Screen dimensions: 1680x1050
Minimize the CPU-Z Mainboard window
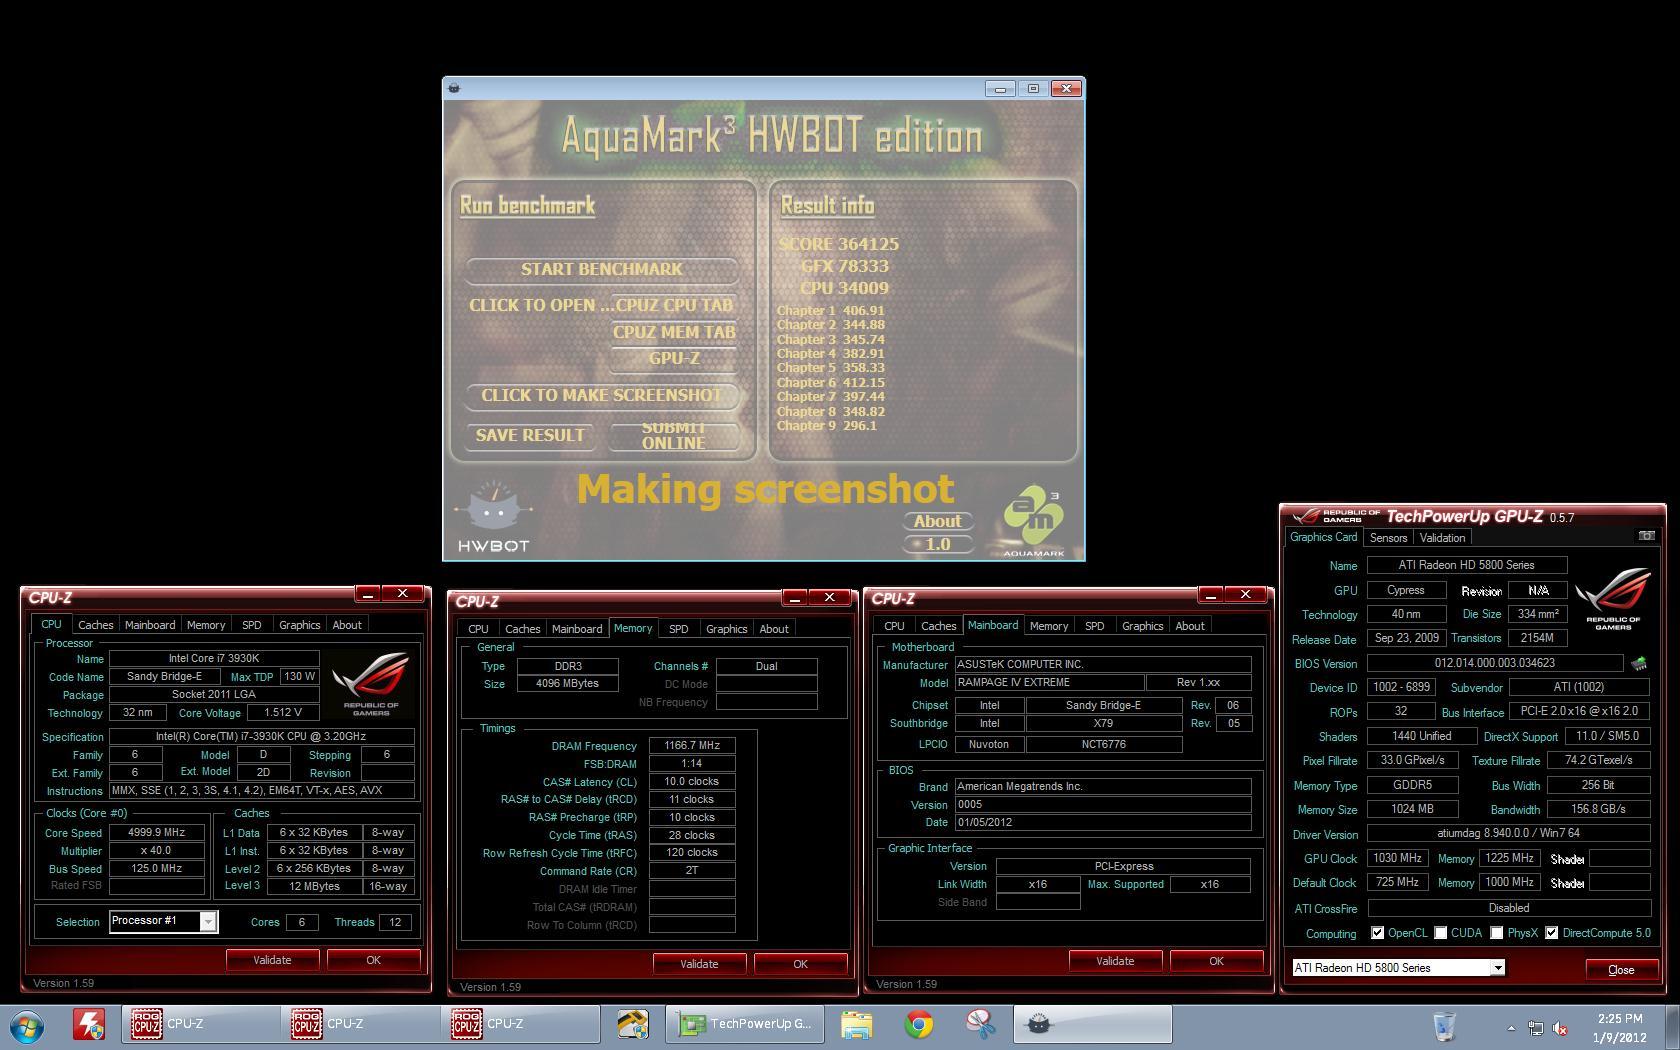(1211, 595)
